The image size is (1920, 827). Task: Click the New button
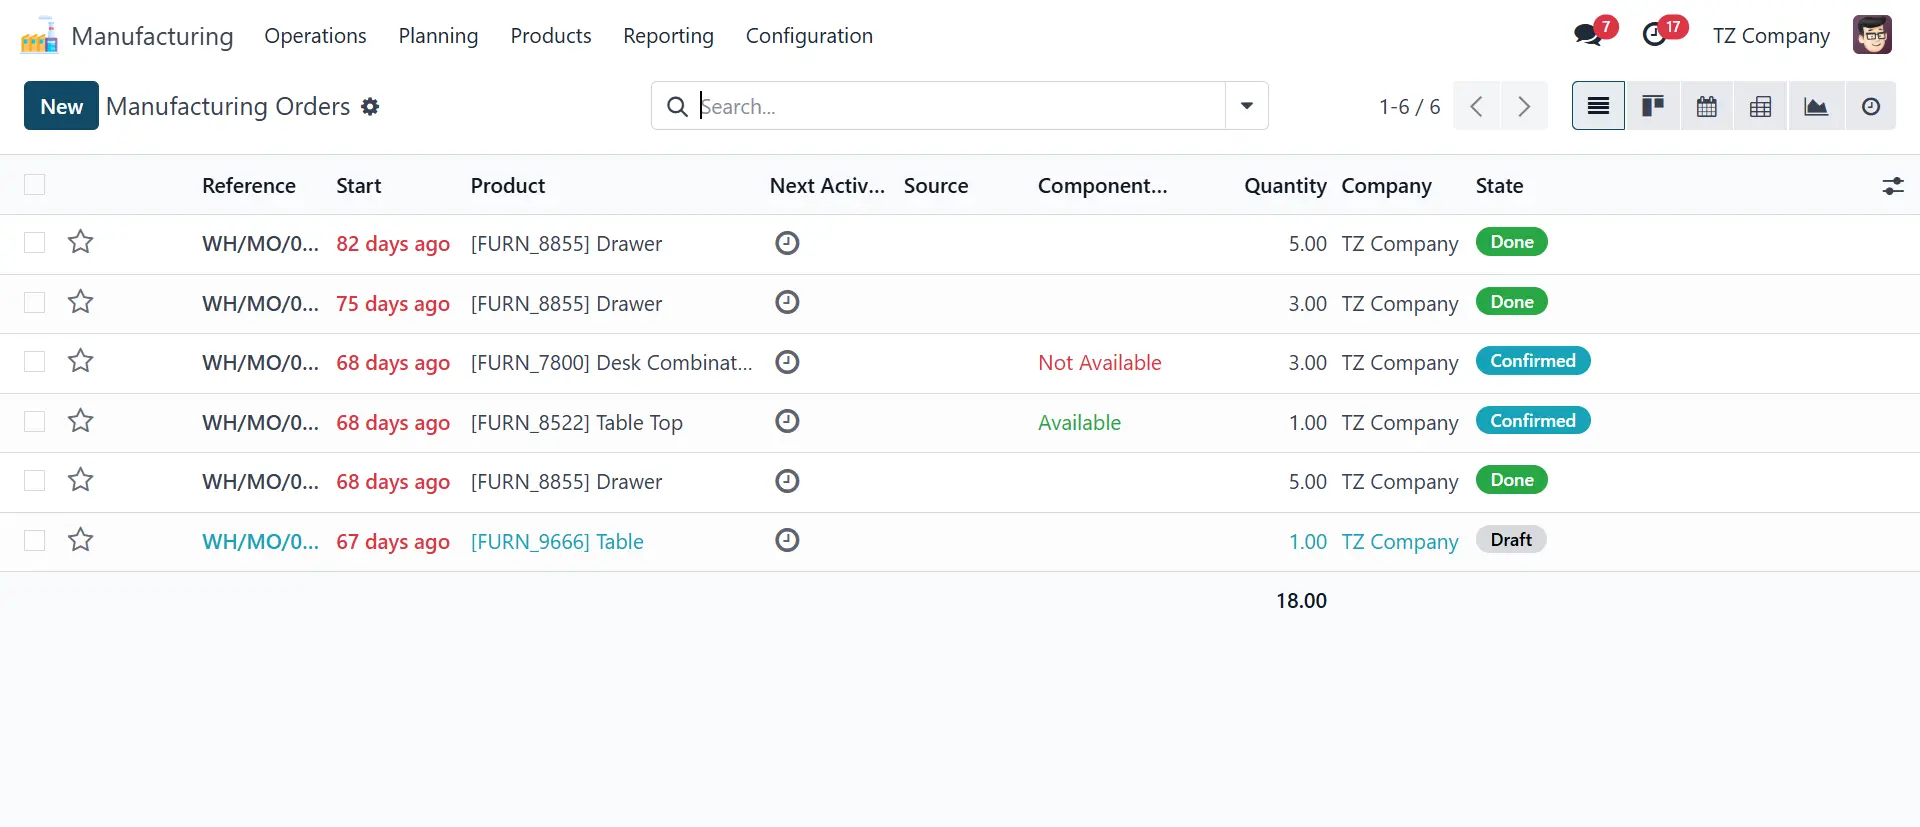[x=61, y=106]
